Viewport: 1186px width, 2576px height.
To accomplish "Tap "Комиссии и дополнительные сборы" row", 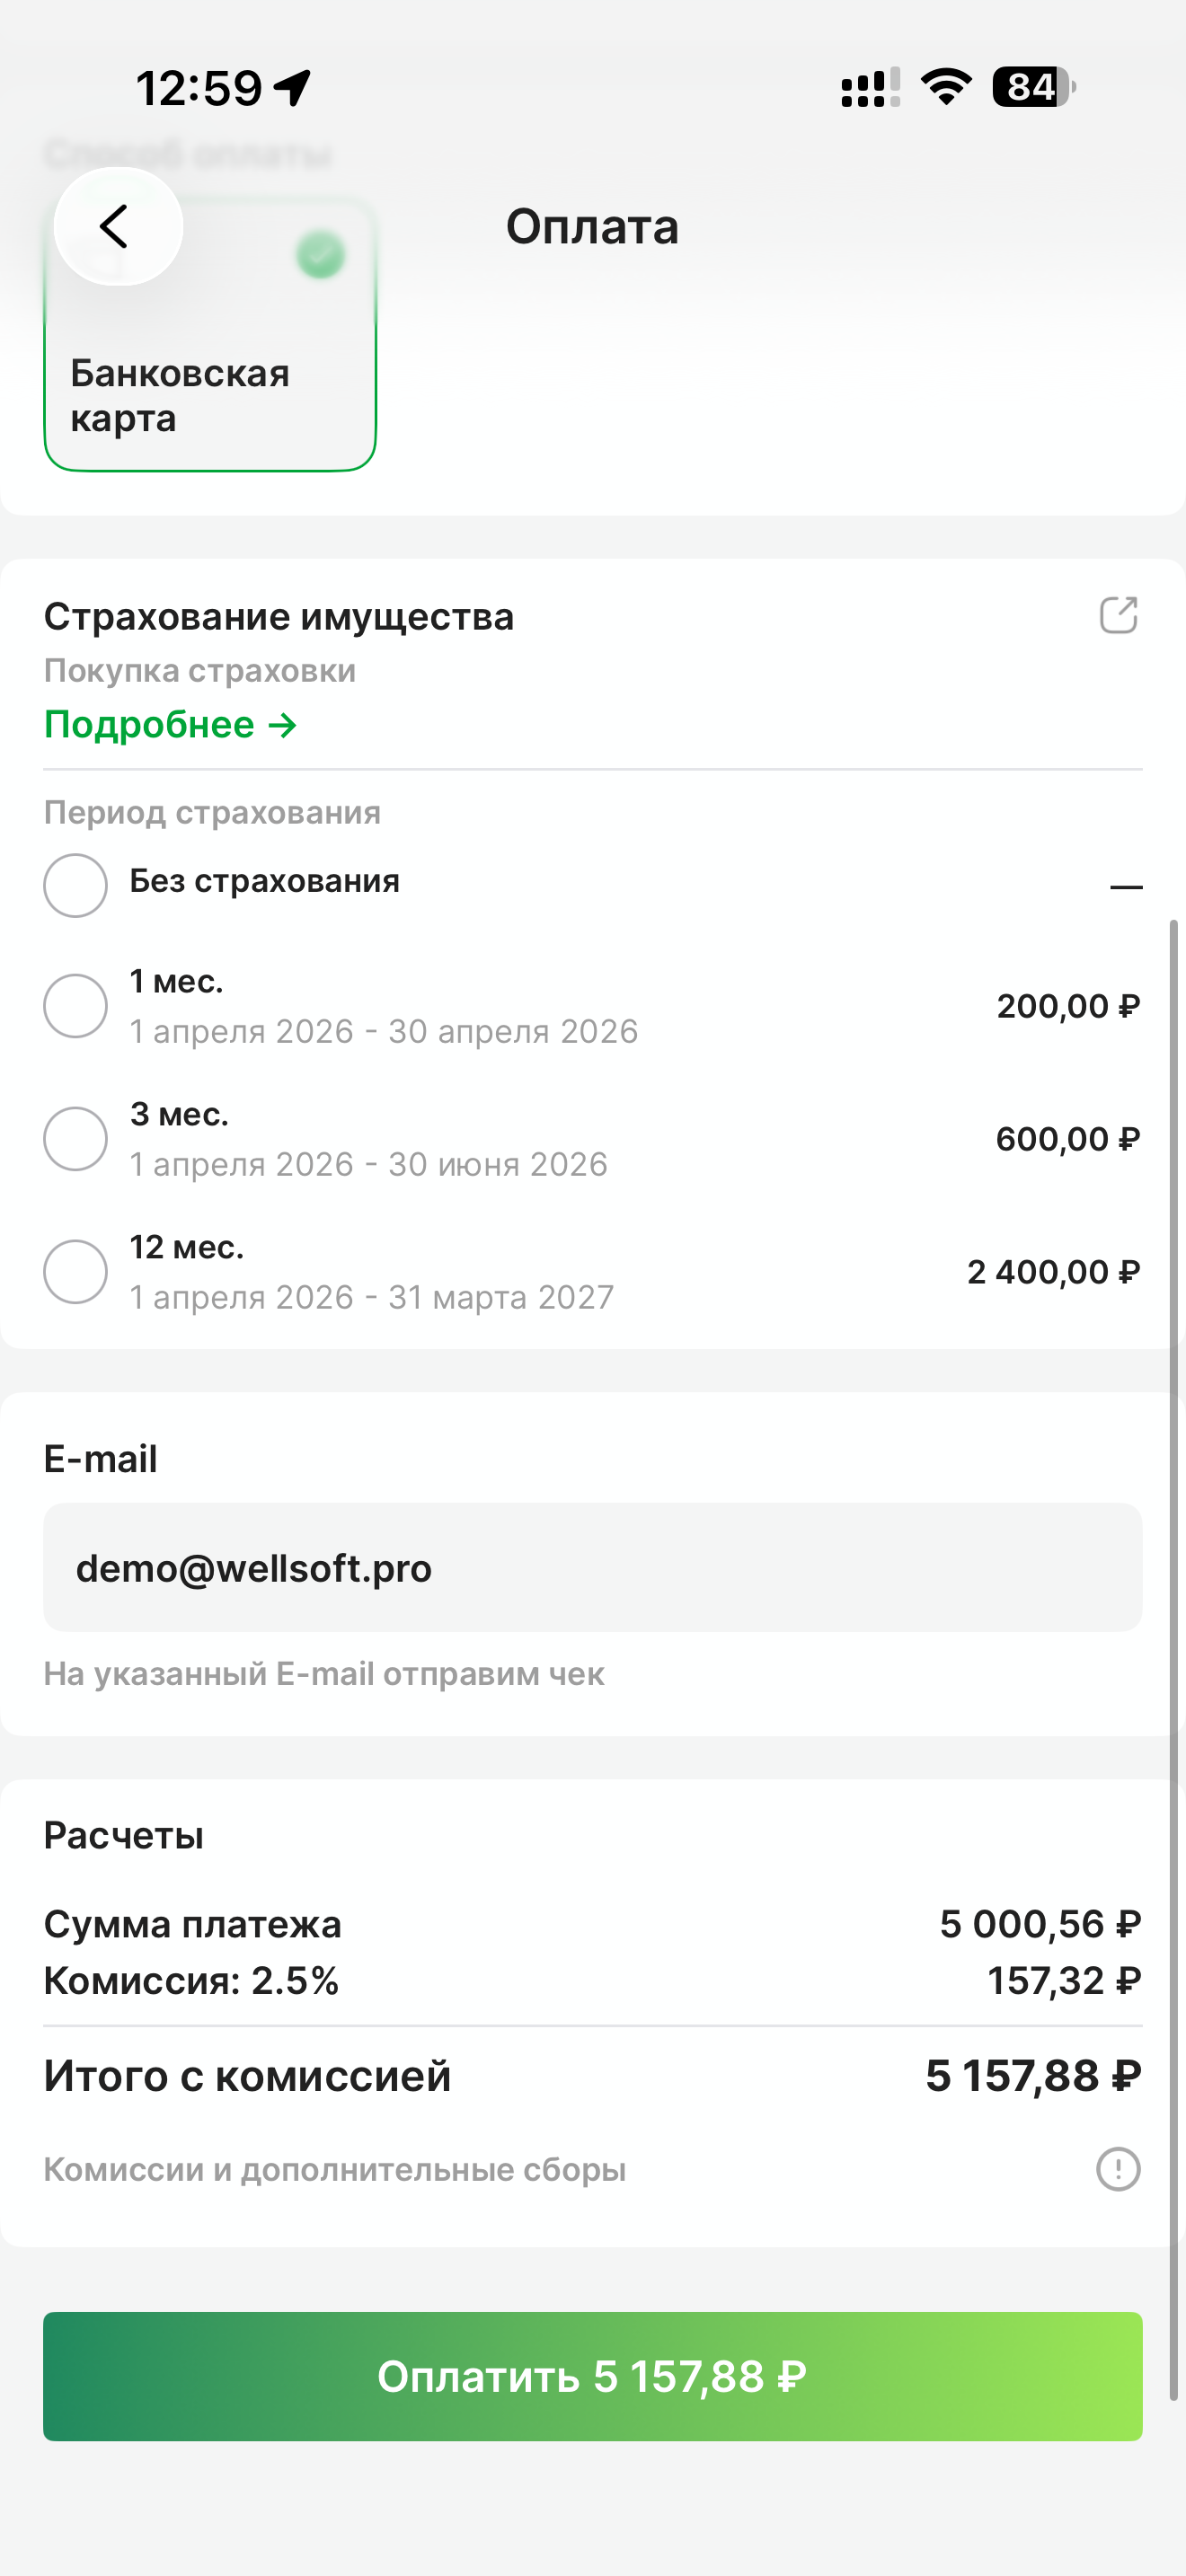I will coord(335,2169).
